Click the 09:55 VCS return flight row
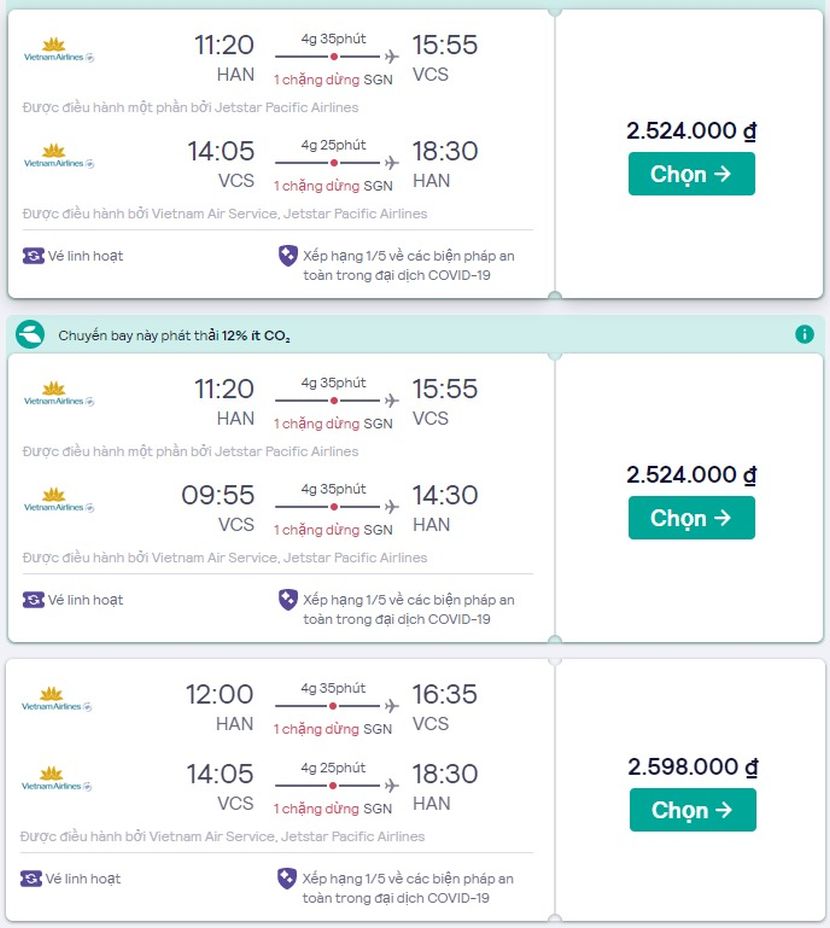Image resolution: width=830 pixels, height=928 pixels. [277, 509]
